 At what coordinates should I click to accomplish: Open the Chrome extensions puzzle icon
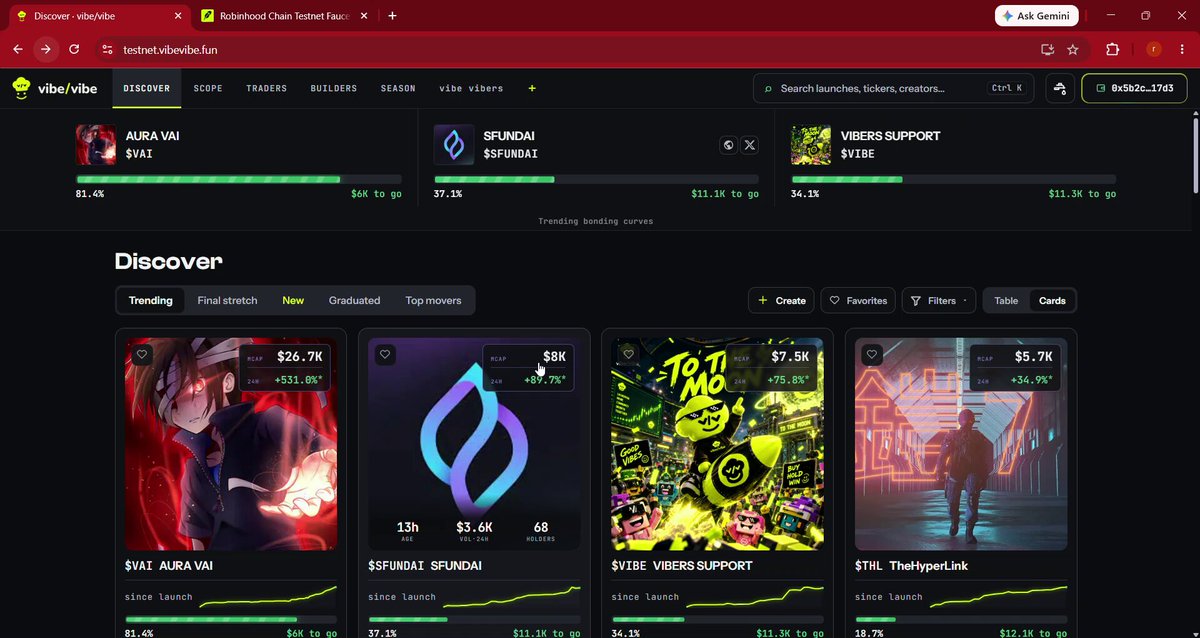(1112, 49)
